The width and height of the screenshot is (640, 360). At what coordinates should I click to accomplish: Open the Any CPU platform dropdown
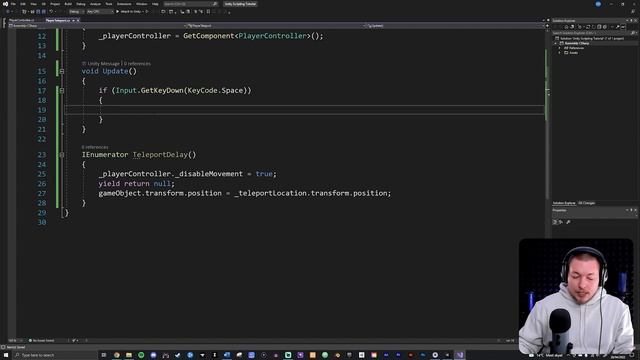pos(100,11)
